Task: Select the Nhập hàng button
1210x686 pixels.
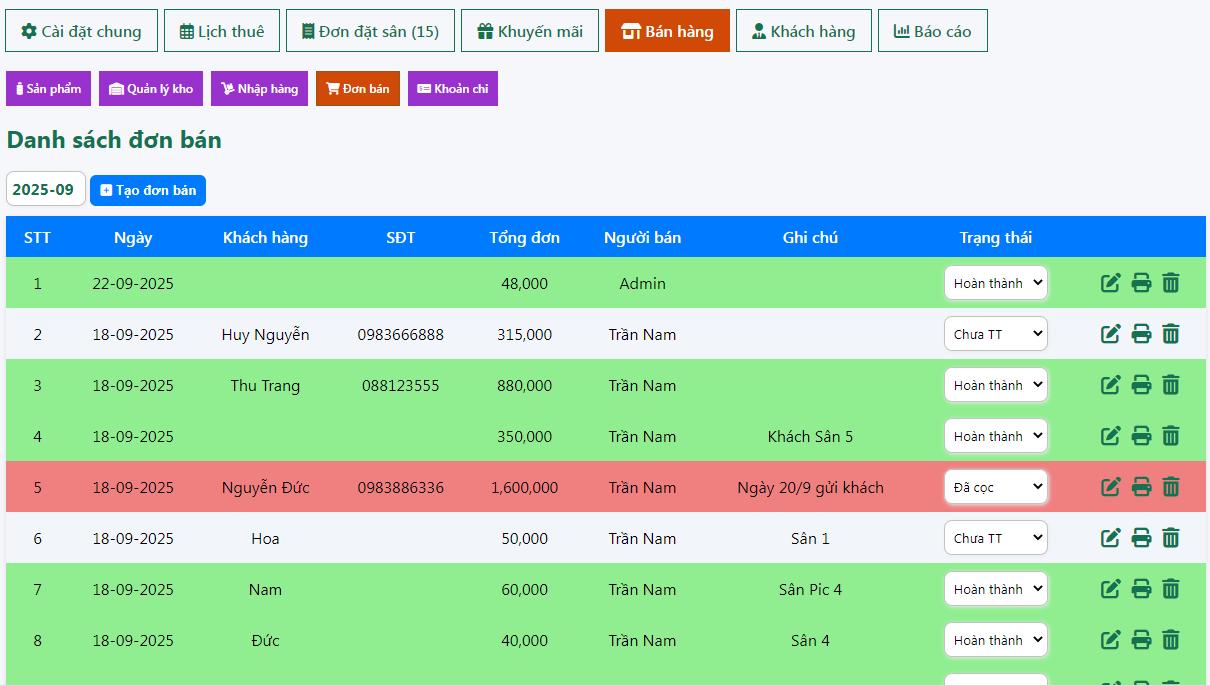Action: pos(259,89)
